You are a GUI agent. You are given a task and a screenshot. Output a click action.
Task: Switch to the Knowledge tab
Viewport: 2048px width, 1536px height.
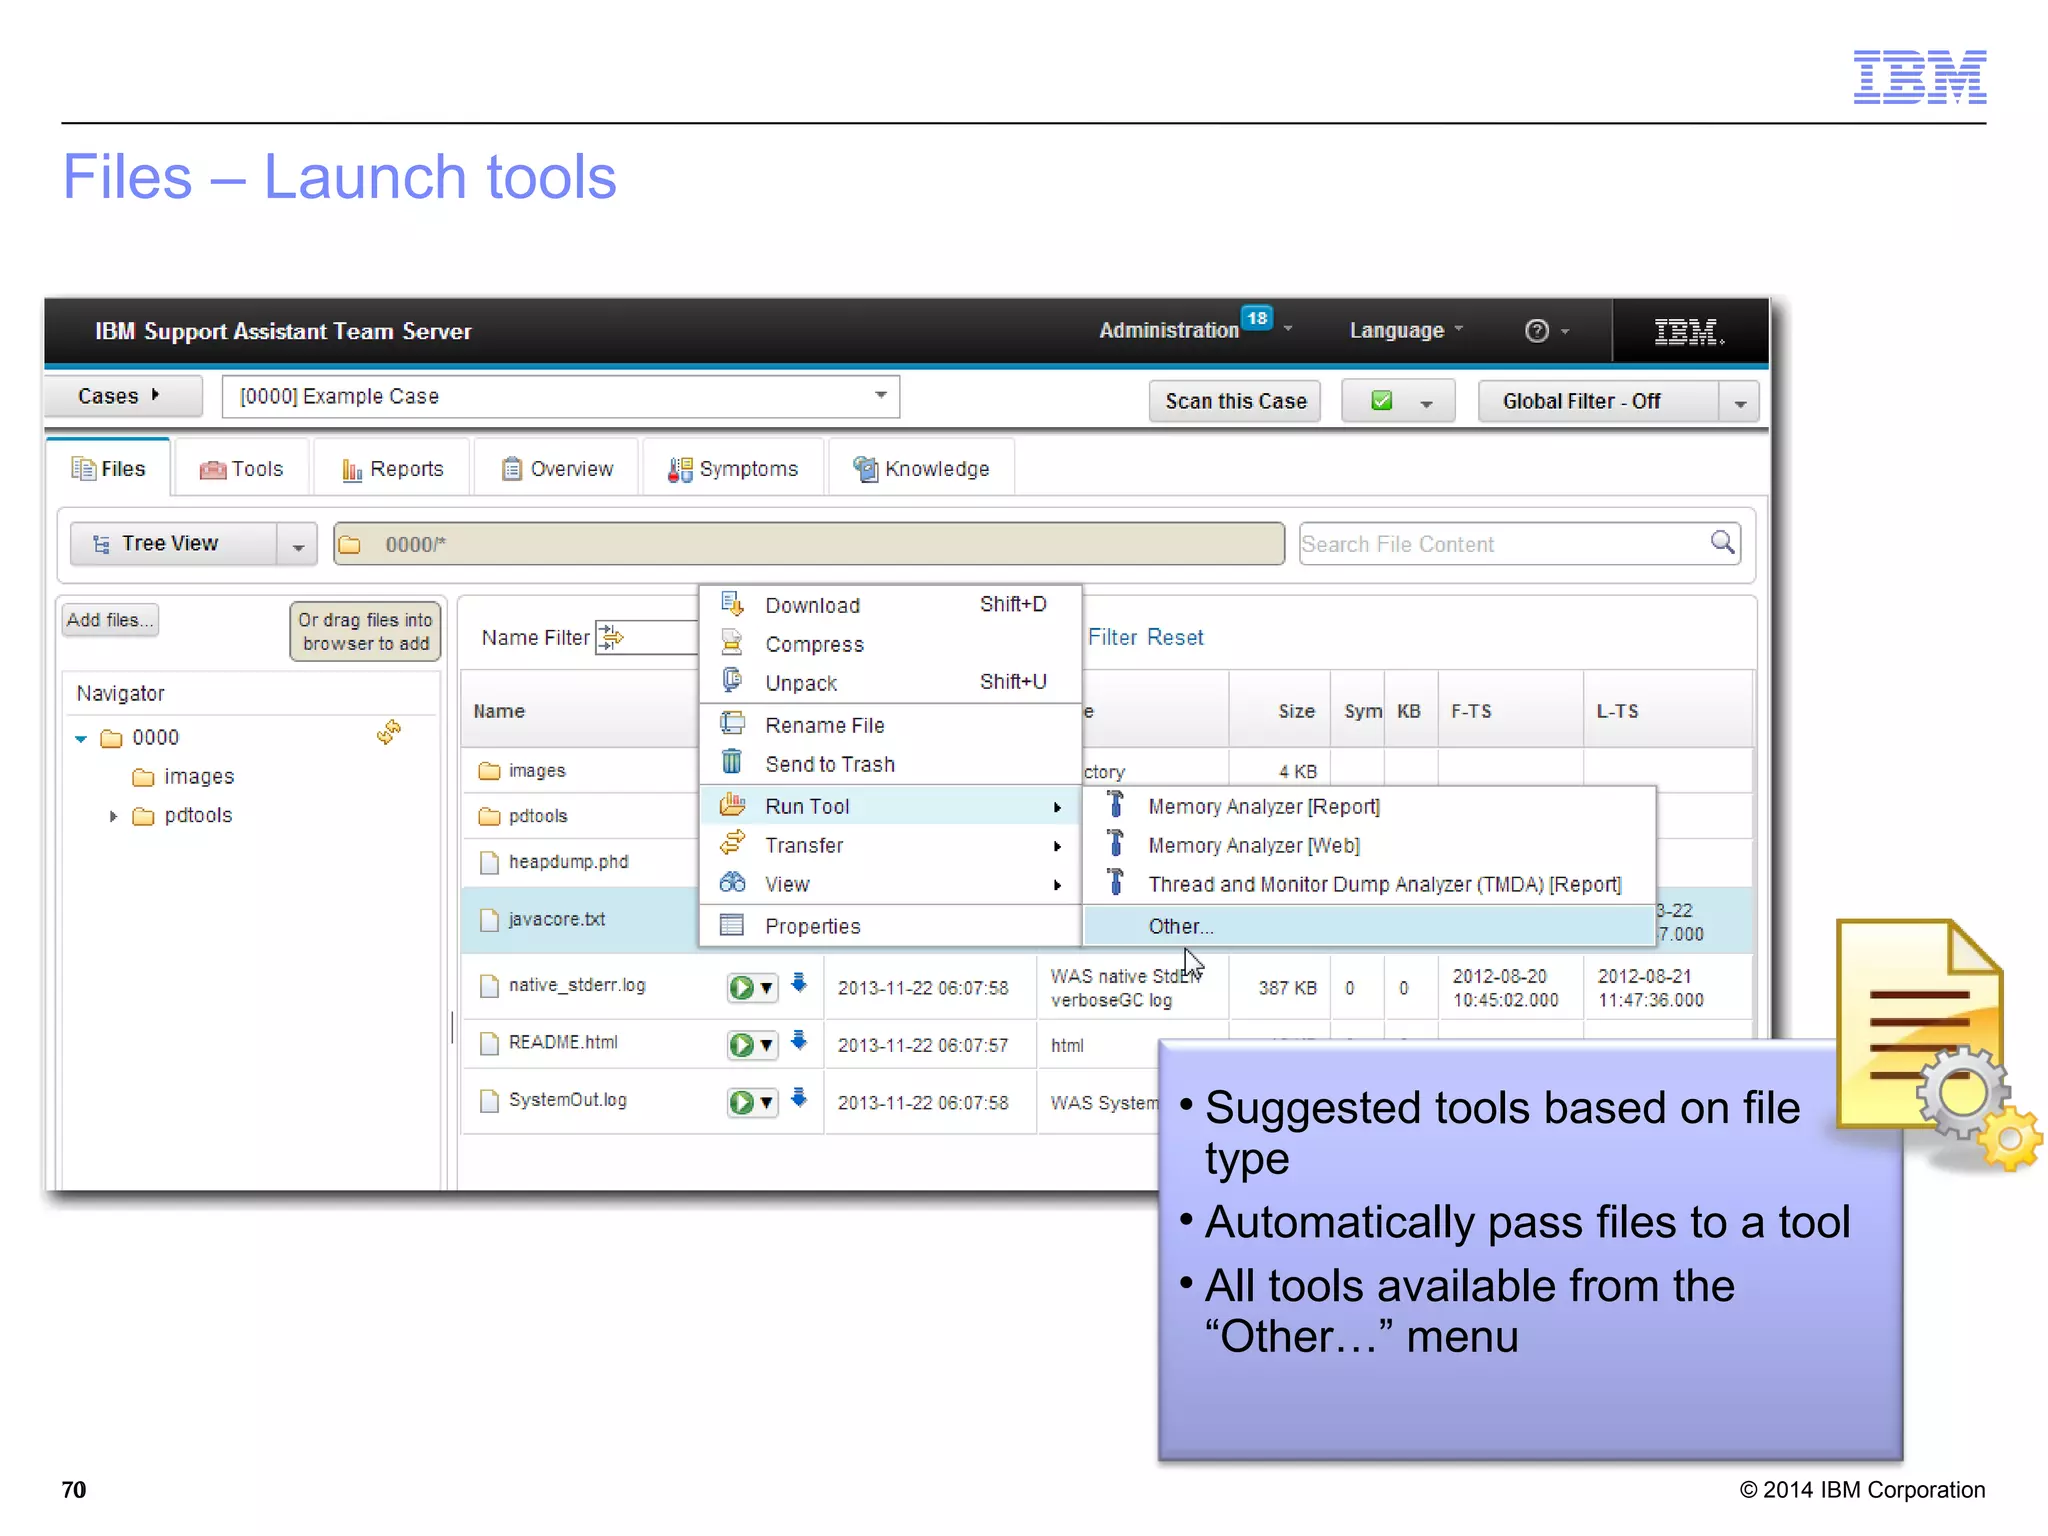(x=921, y=469)
